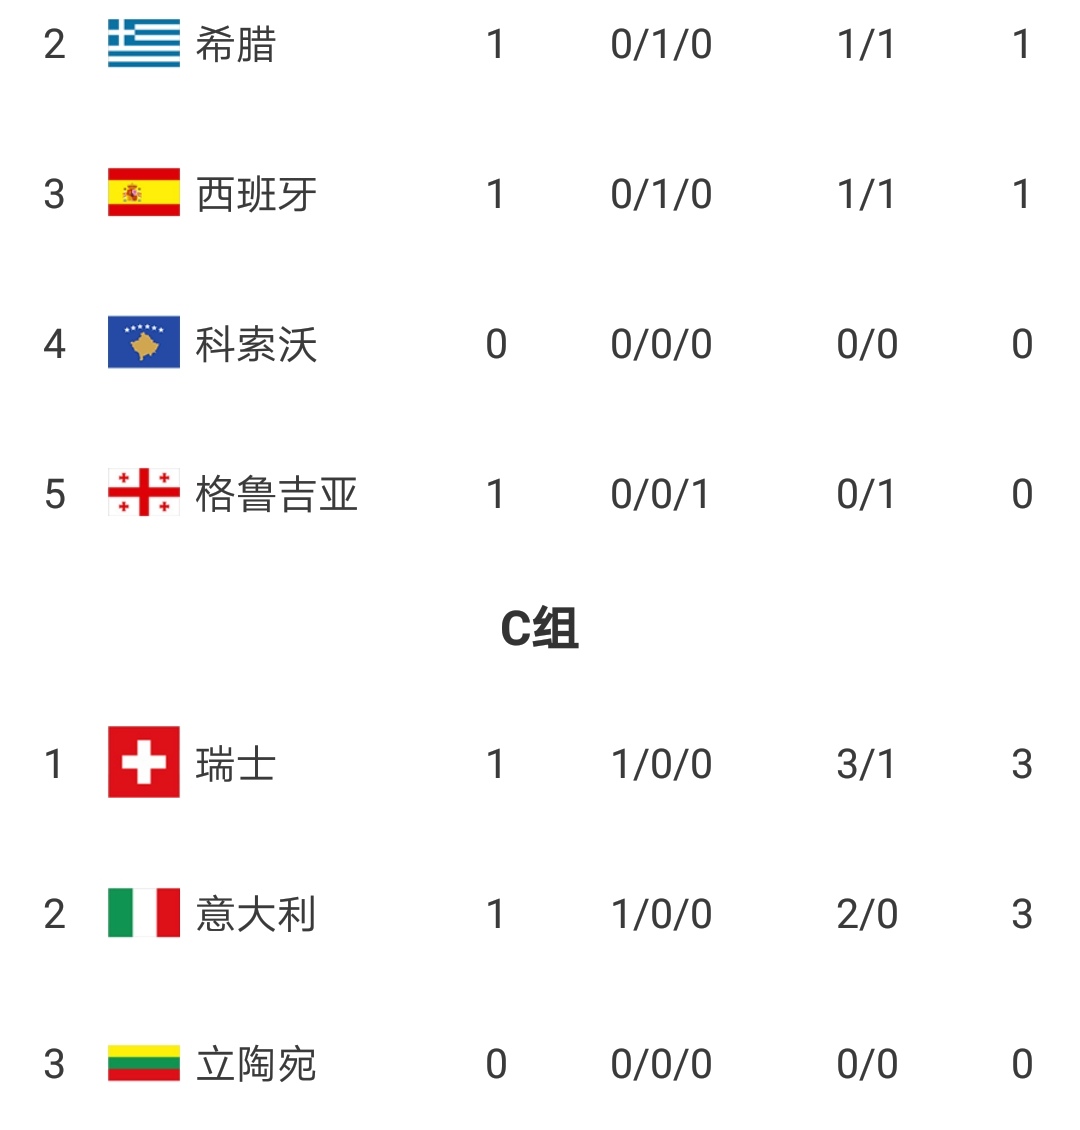The image size is (1080, 1130).
Task: Select the Georgia flag icon
Action: [x=144, y=493]
